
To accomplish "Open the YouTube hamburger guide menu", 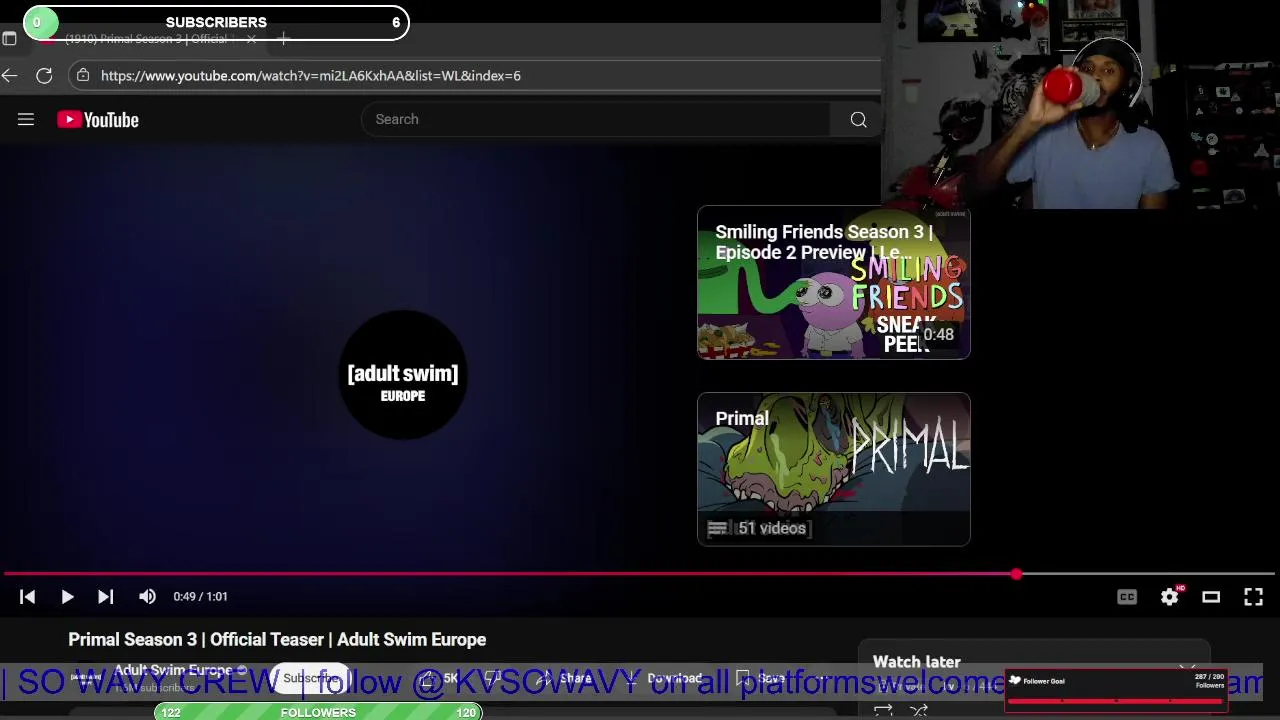I will pos(26,119).
